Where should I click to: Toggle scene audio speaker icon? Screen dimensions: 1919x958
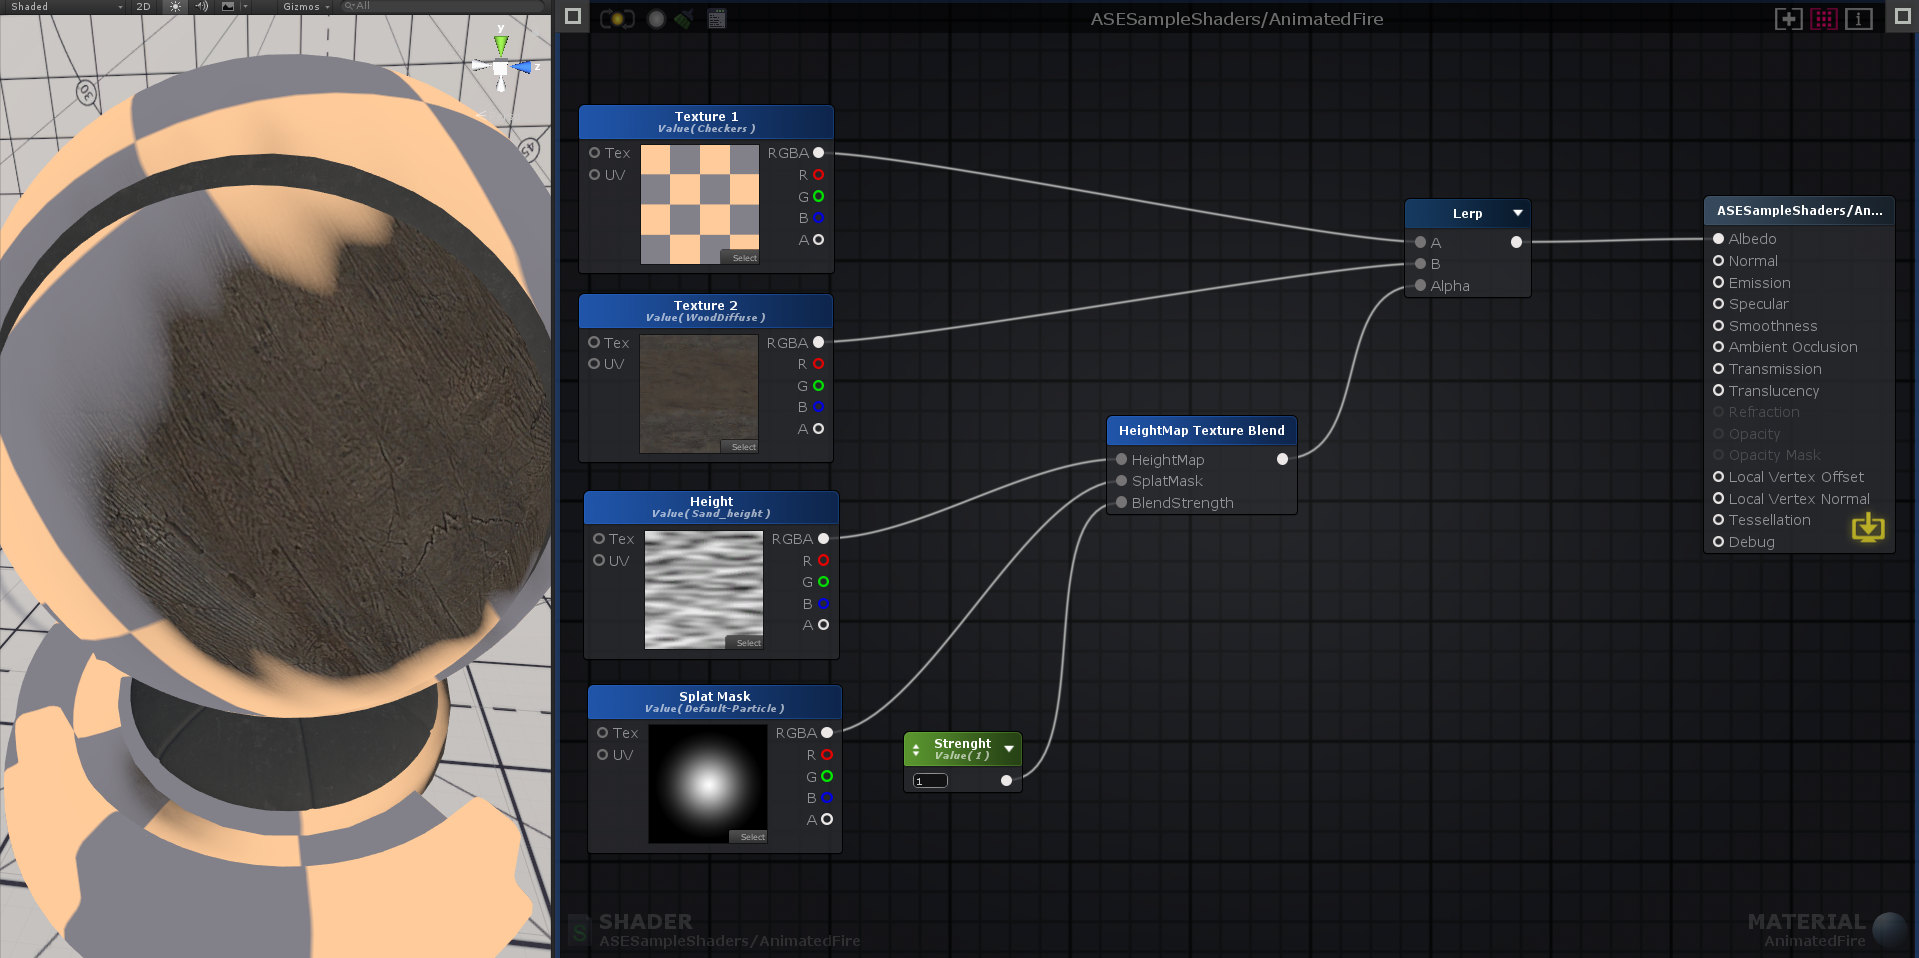point(201,6)
